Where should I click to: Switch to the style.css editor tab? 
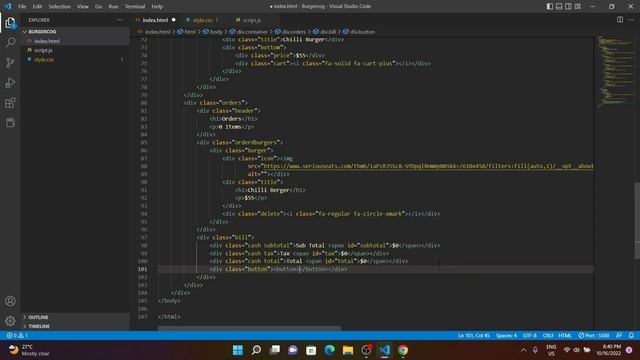point(203,20)
